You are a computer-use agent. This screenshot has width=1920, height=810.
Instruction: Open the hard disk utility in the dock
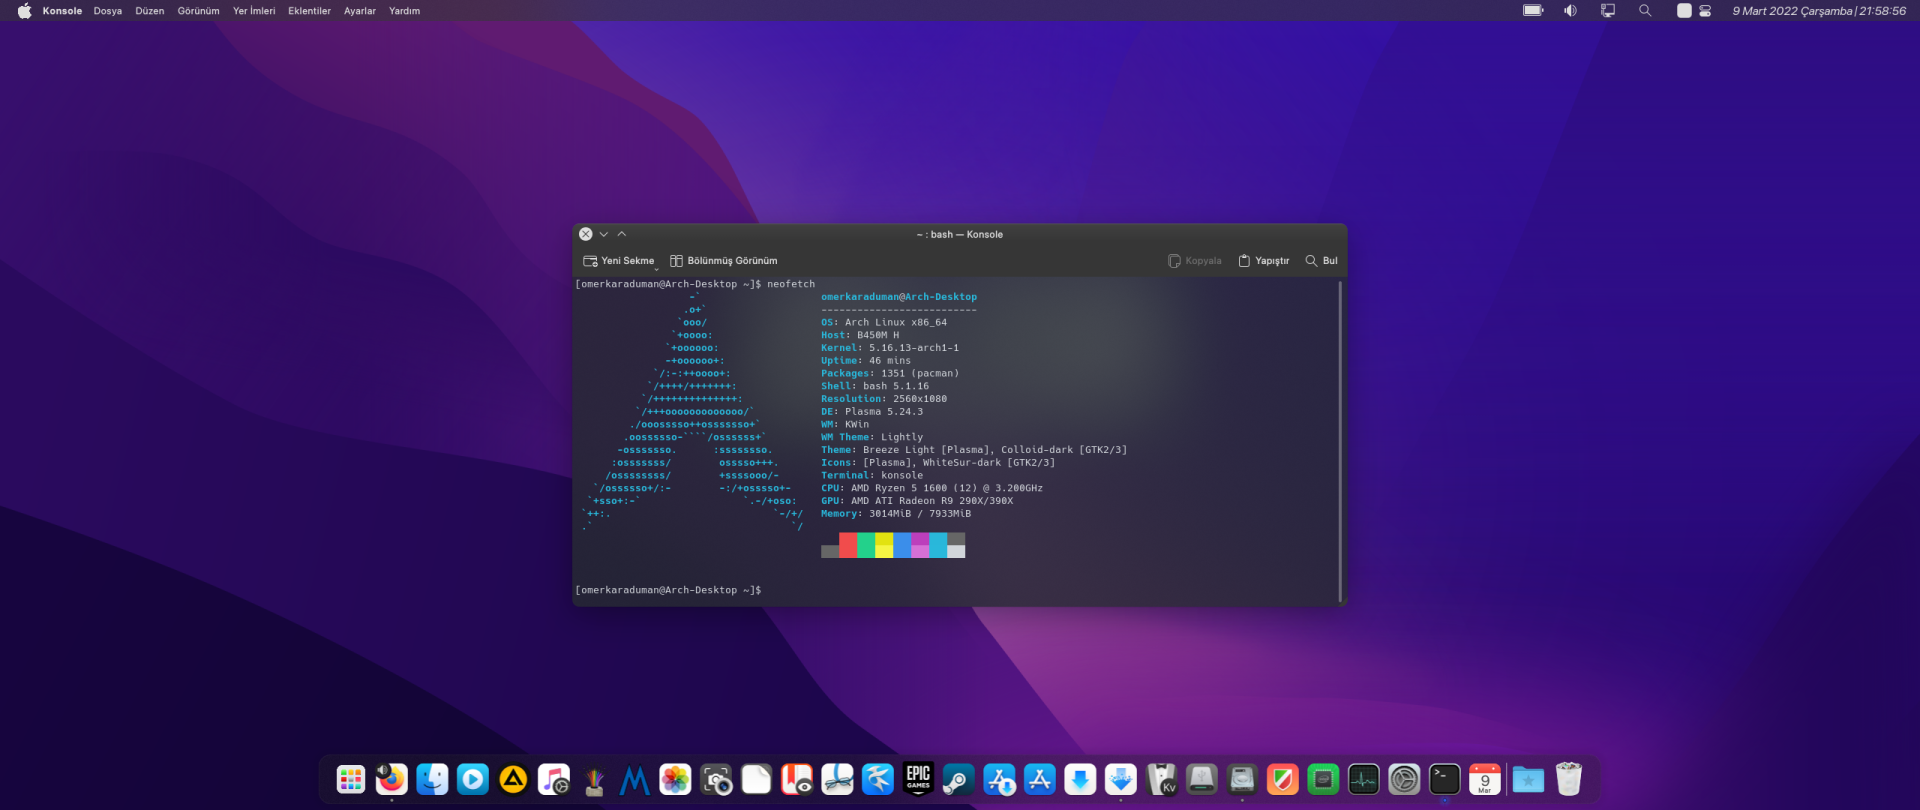point(1242,779)
